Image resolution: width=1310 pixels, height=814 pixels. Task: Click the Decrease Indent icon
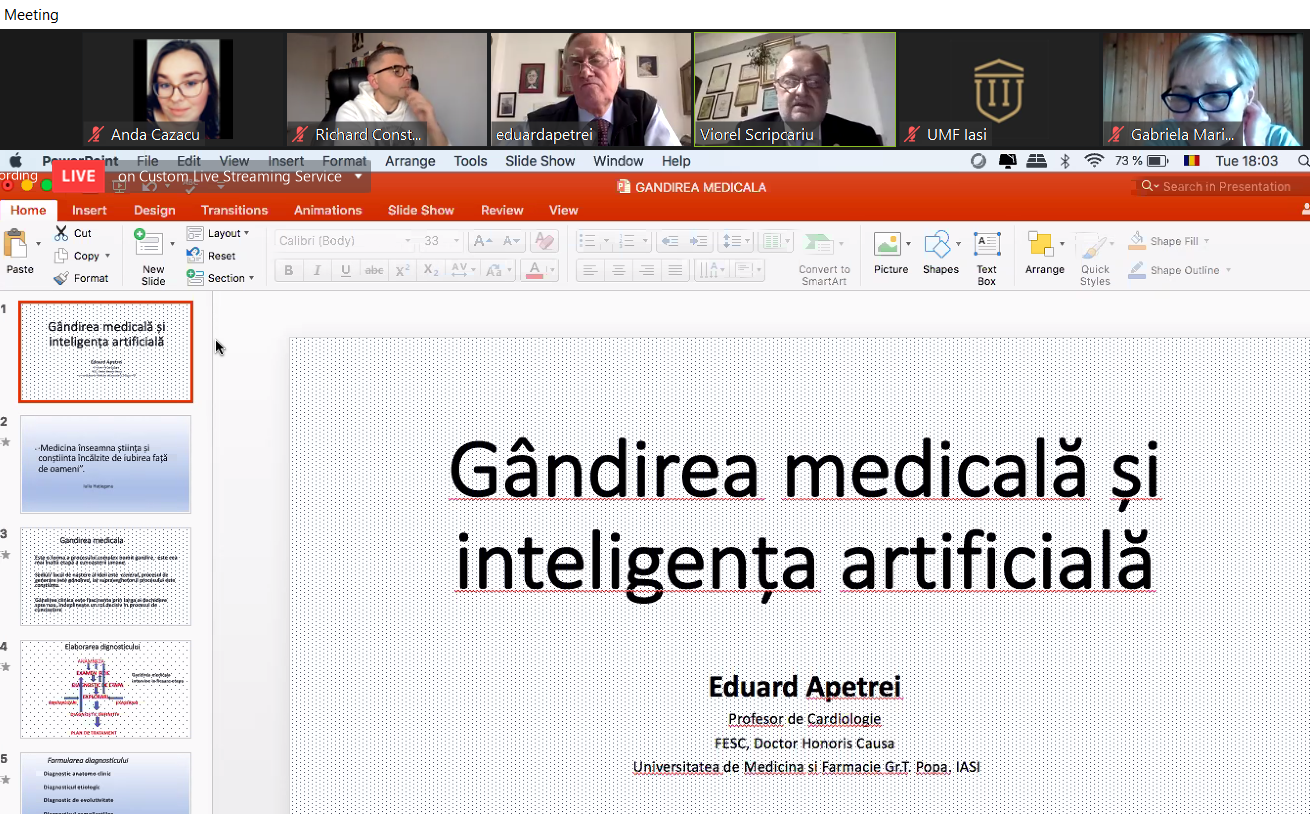click(x=670, y=241)
